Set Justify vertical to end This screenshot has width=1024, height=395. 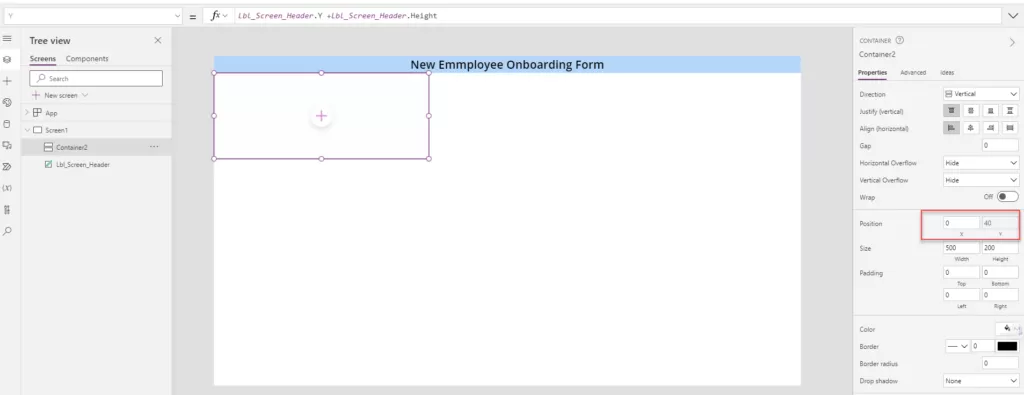[991, 111]
